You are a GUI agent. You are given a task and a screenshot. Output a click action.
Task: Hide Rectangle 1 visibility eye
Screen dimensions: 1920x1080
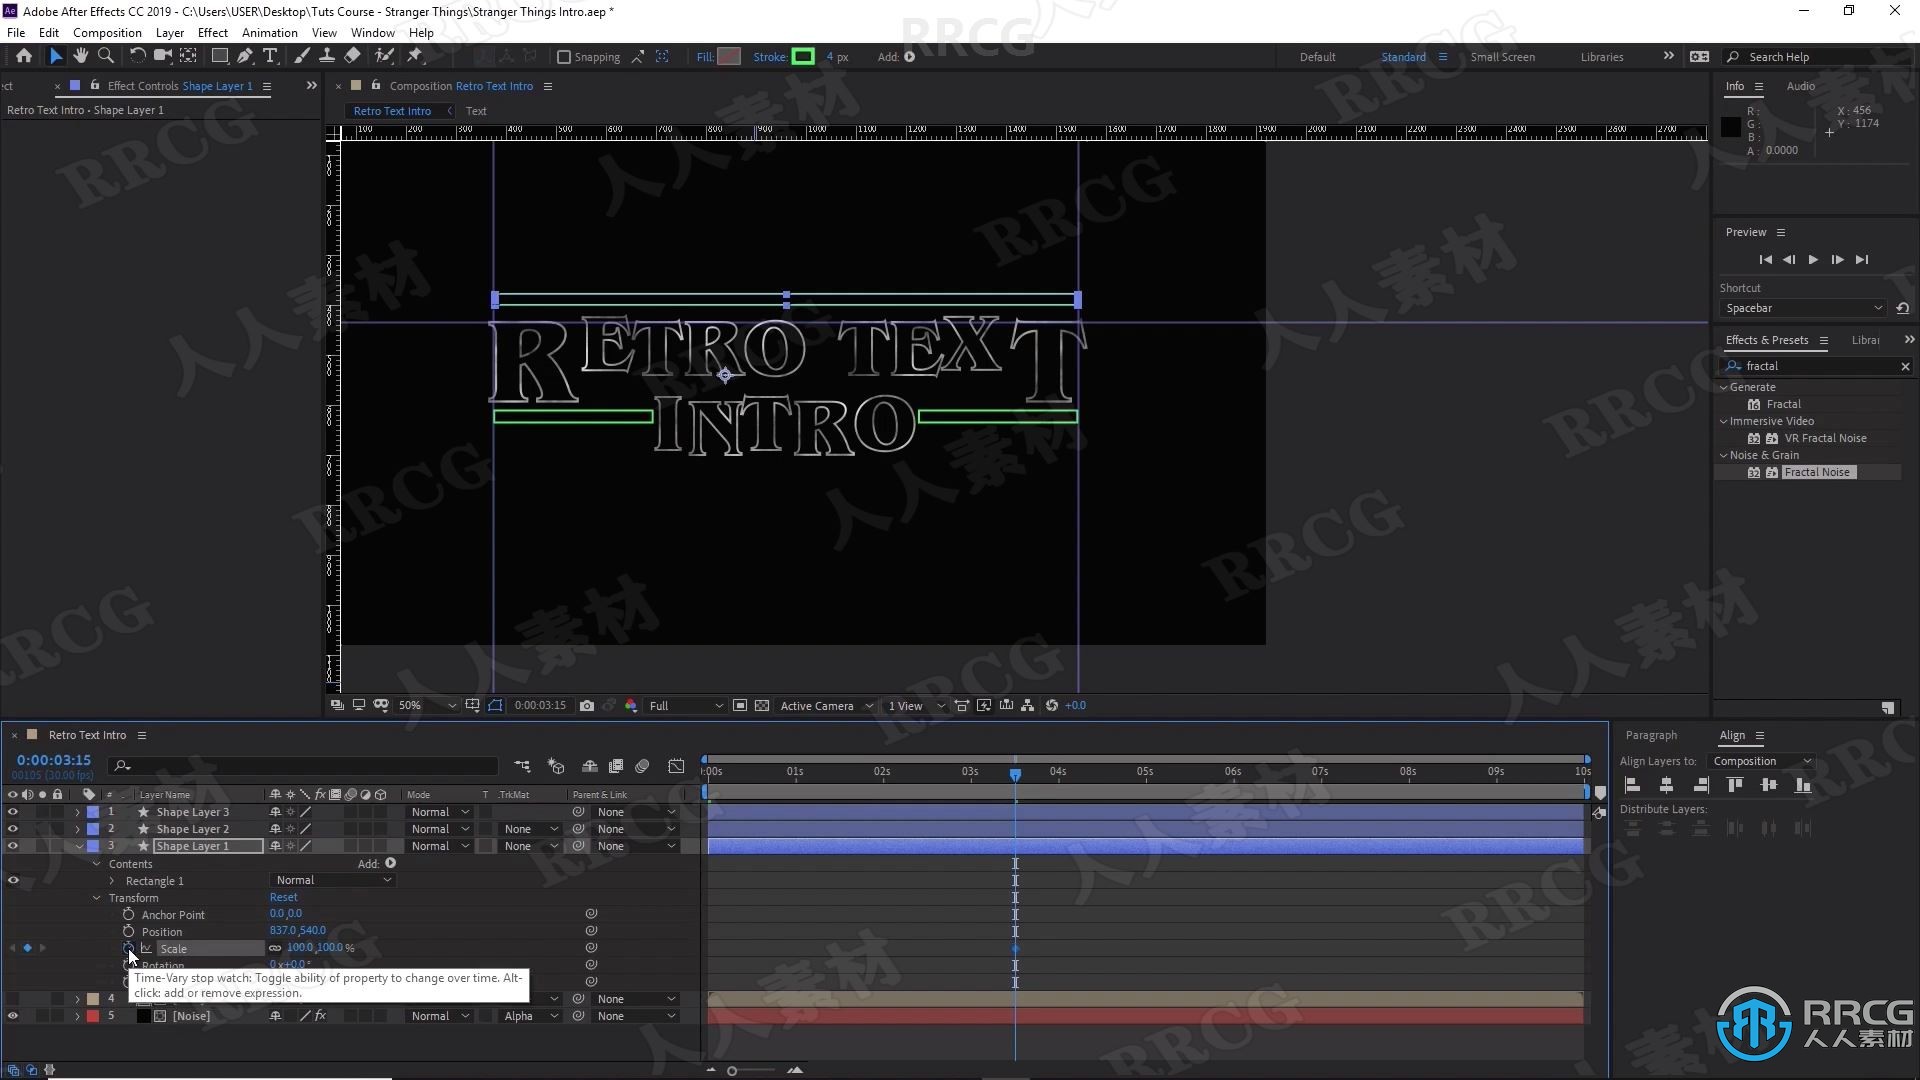pyautogui.click(x=13, y=881)
